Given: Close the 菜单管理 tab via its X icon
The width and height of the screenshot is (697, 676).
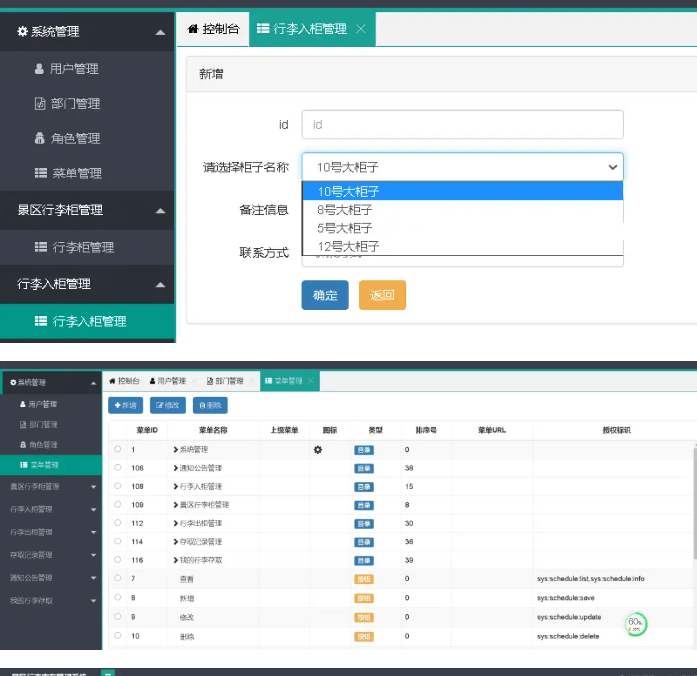Looking at the screenshot, I should [x=311, y=380].
